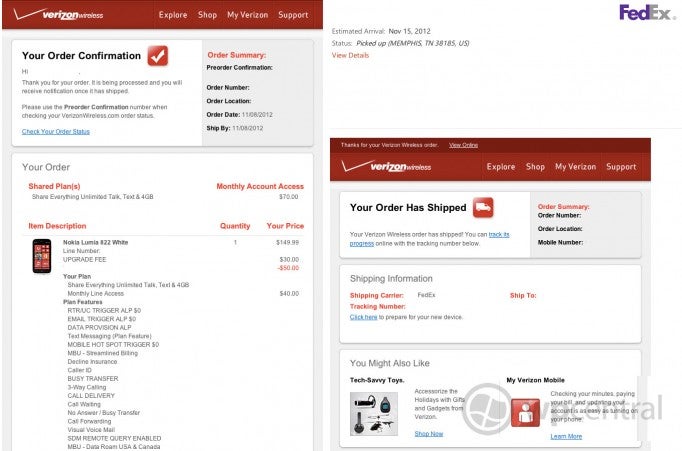
Task: Click the 'Tech-Savvy Toys.' title
Action: tap(377, 380)
